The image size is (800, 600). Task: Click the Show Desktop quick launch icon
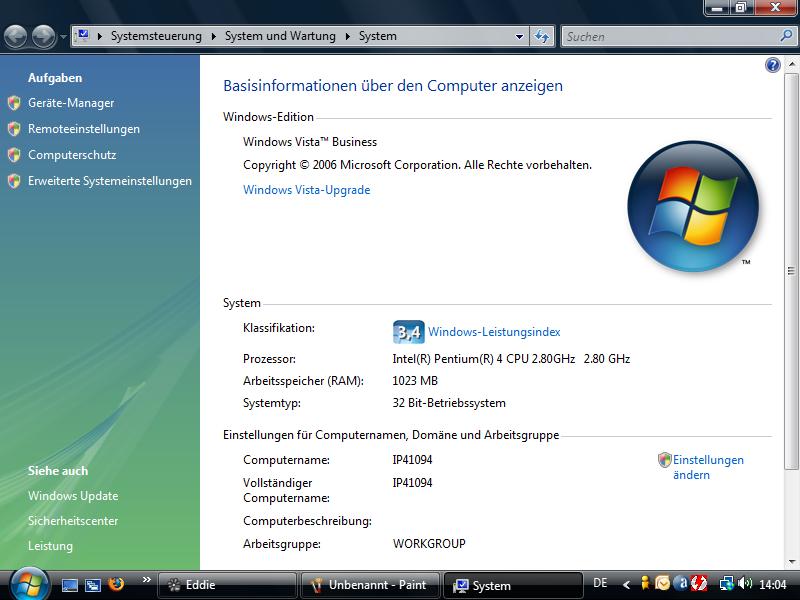pyautogui.click(x=70, y=585)
